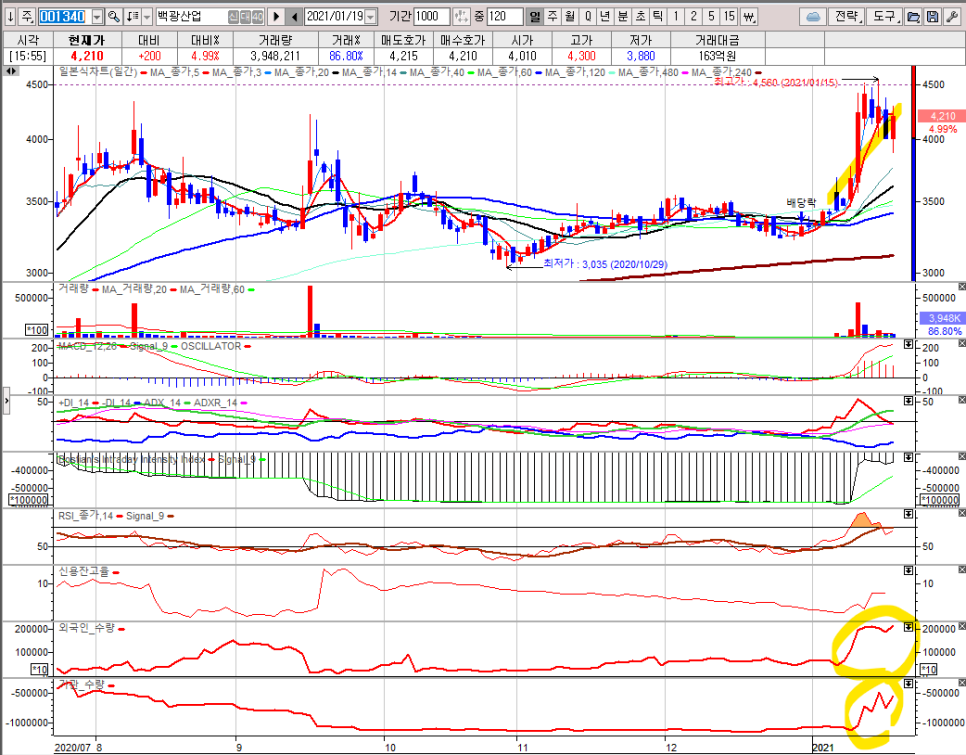Open the stock code 001340 dropdown
Screen dimensions: 966x755
click(x=97, y=17)
